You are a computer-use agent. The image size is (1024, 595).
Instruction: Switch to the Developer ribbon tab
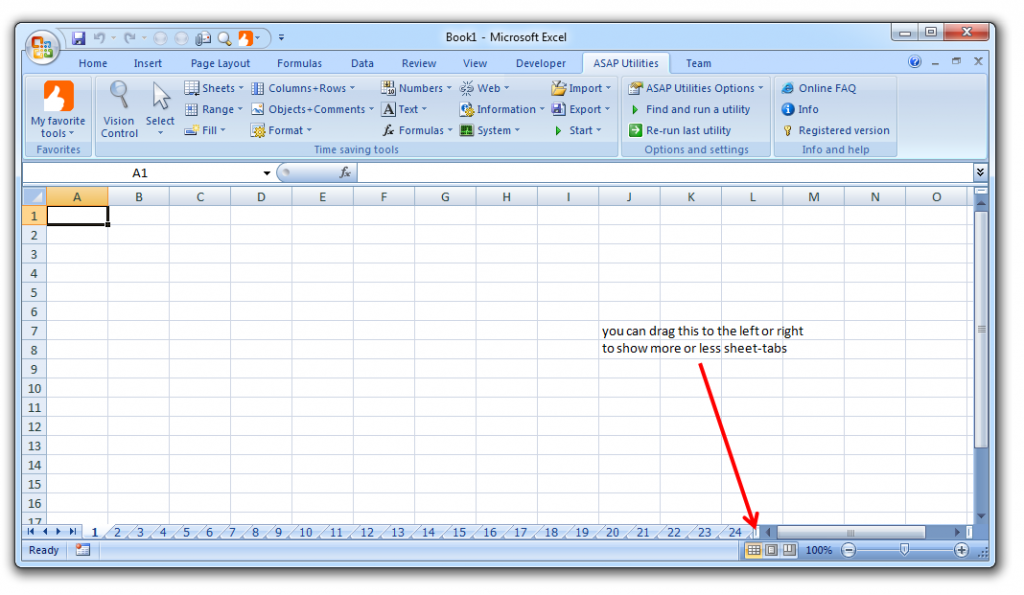click(x=541, y=63)
